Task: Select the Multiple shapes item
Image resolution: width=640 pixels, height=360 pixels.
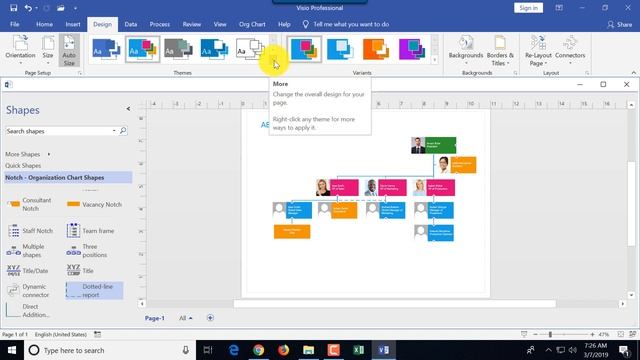Action: point(27,251)
